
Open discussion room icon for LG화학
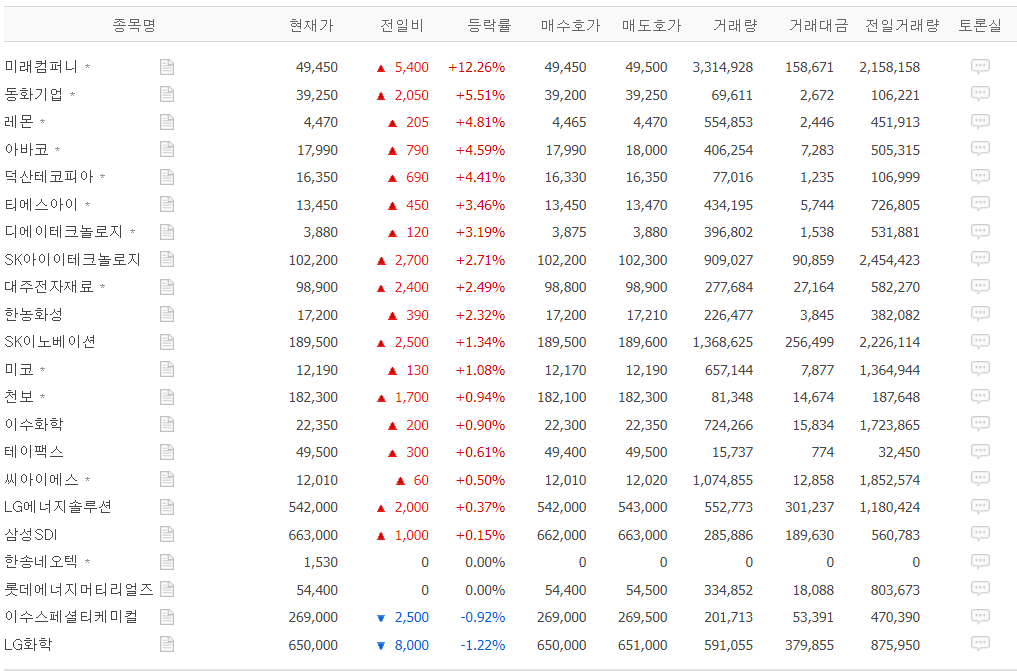980,644
